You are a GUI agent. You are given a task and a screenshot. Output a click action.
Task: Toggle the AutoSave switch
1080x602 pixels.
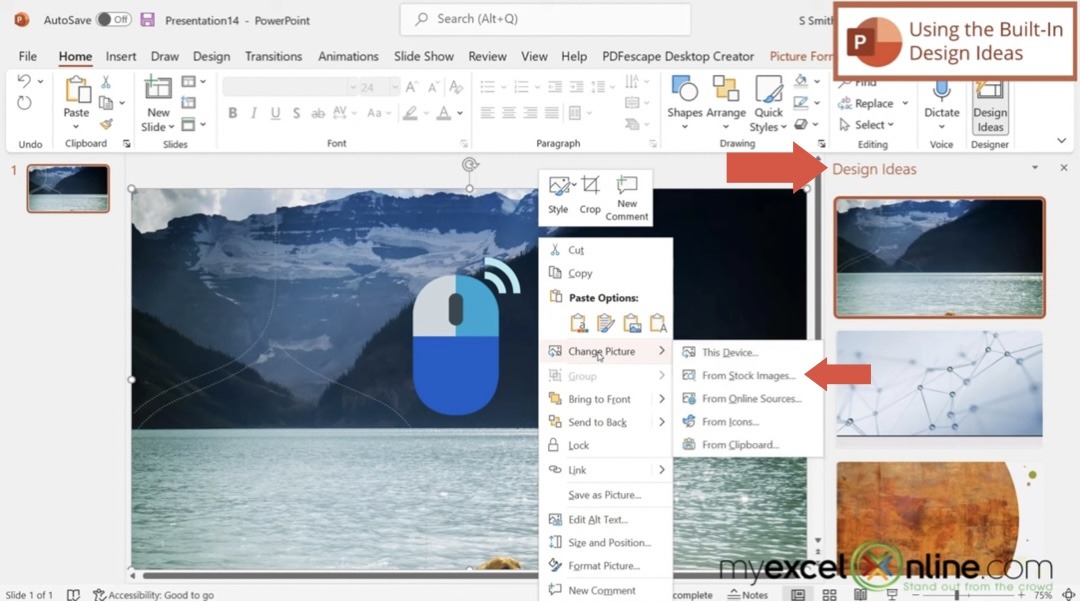[x=114, y=19]
